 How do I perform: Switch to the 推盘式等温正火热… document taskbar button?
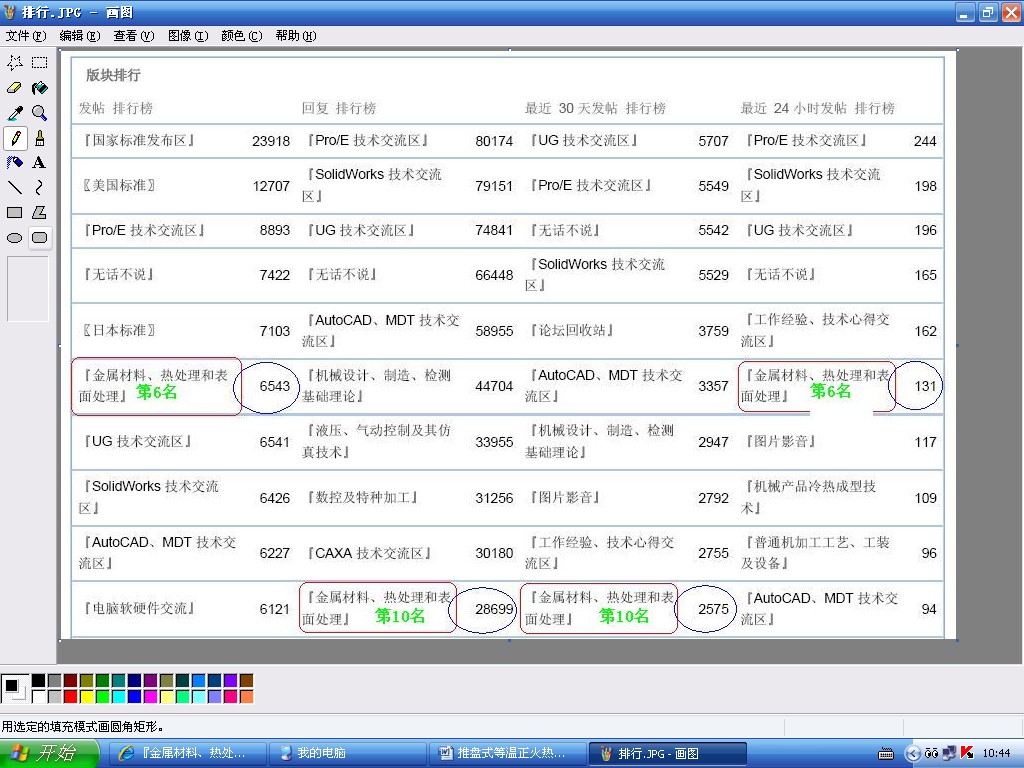coord(509,753)
